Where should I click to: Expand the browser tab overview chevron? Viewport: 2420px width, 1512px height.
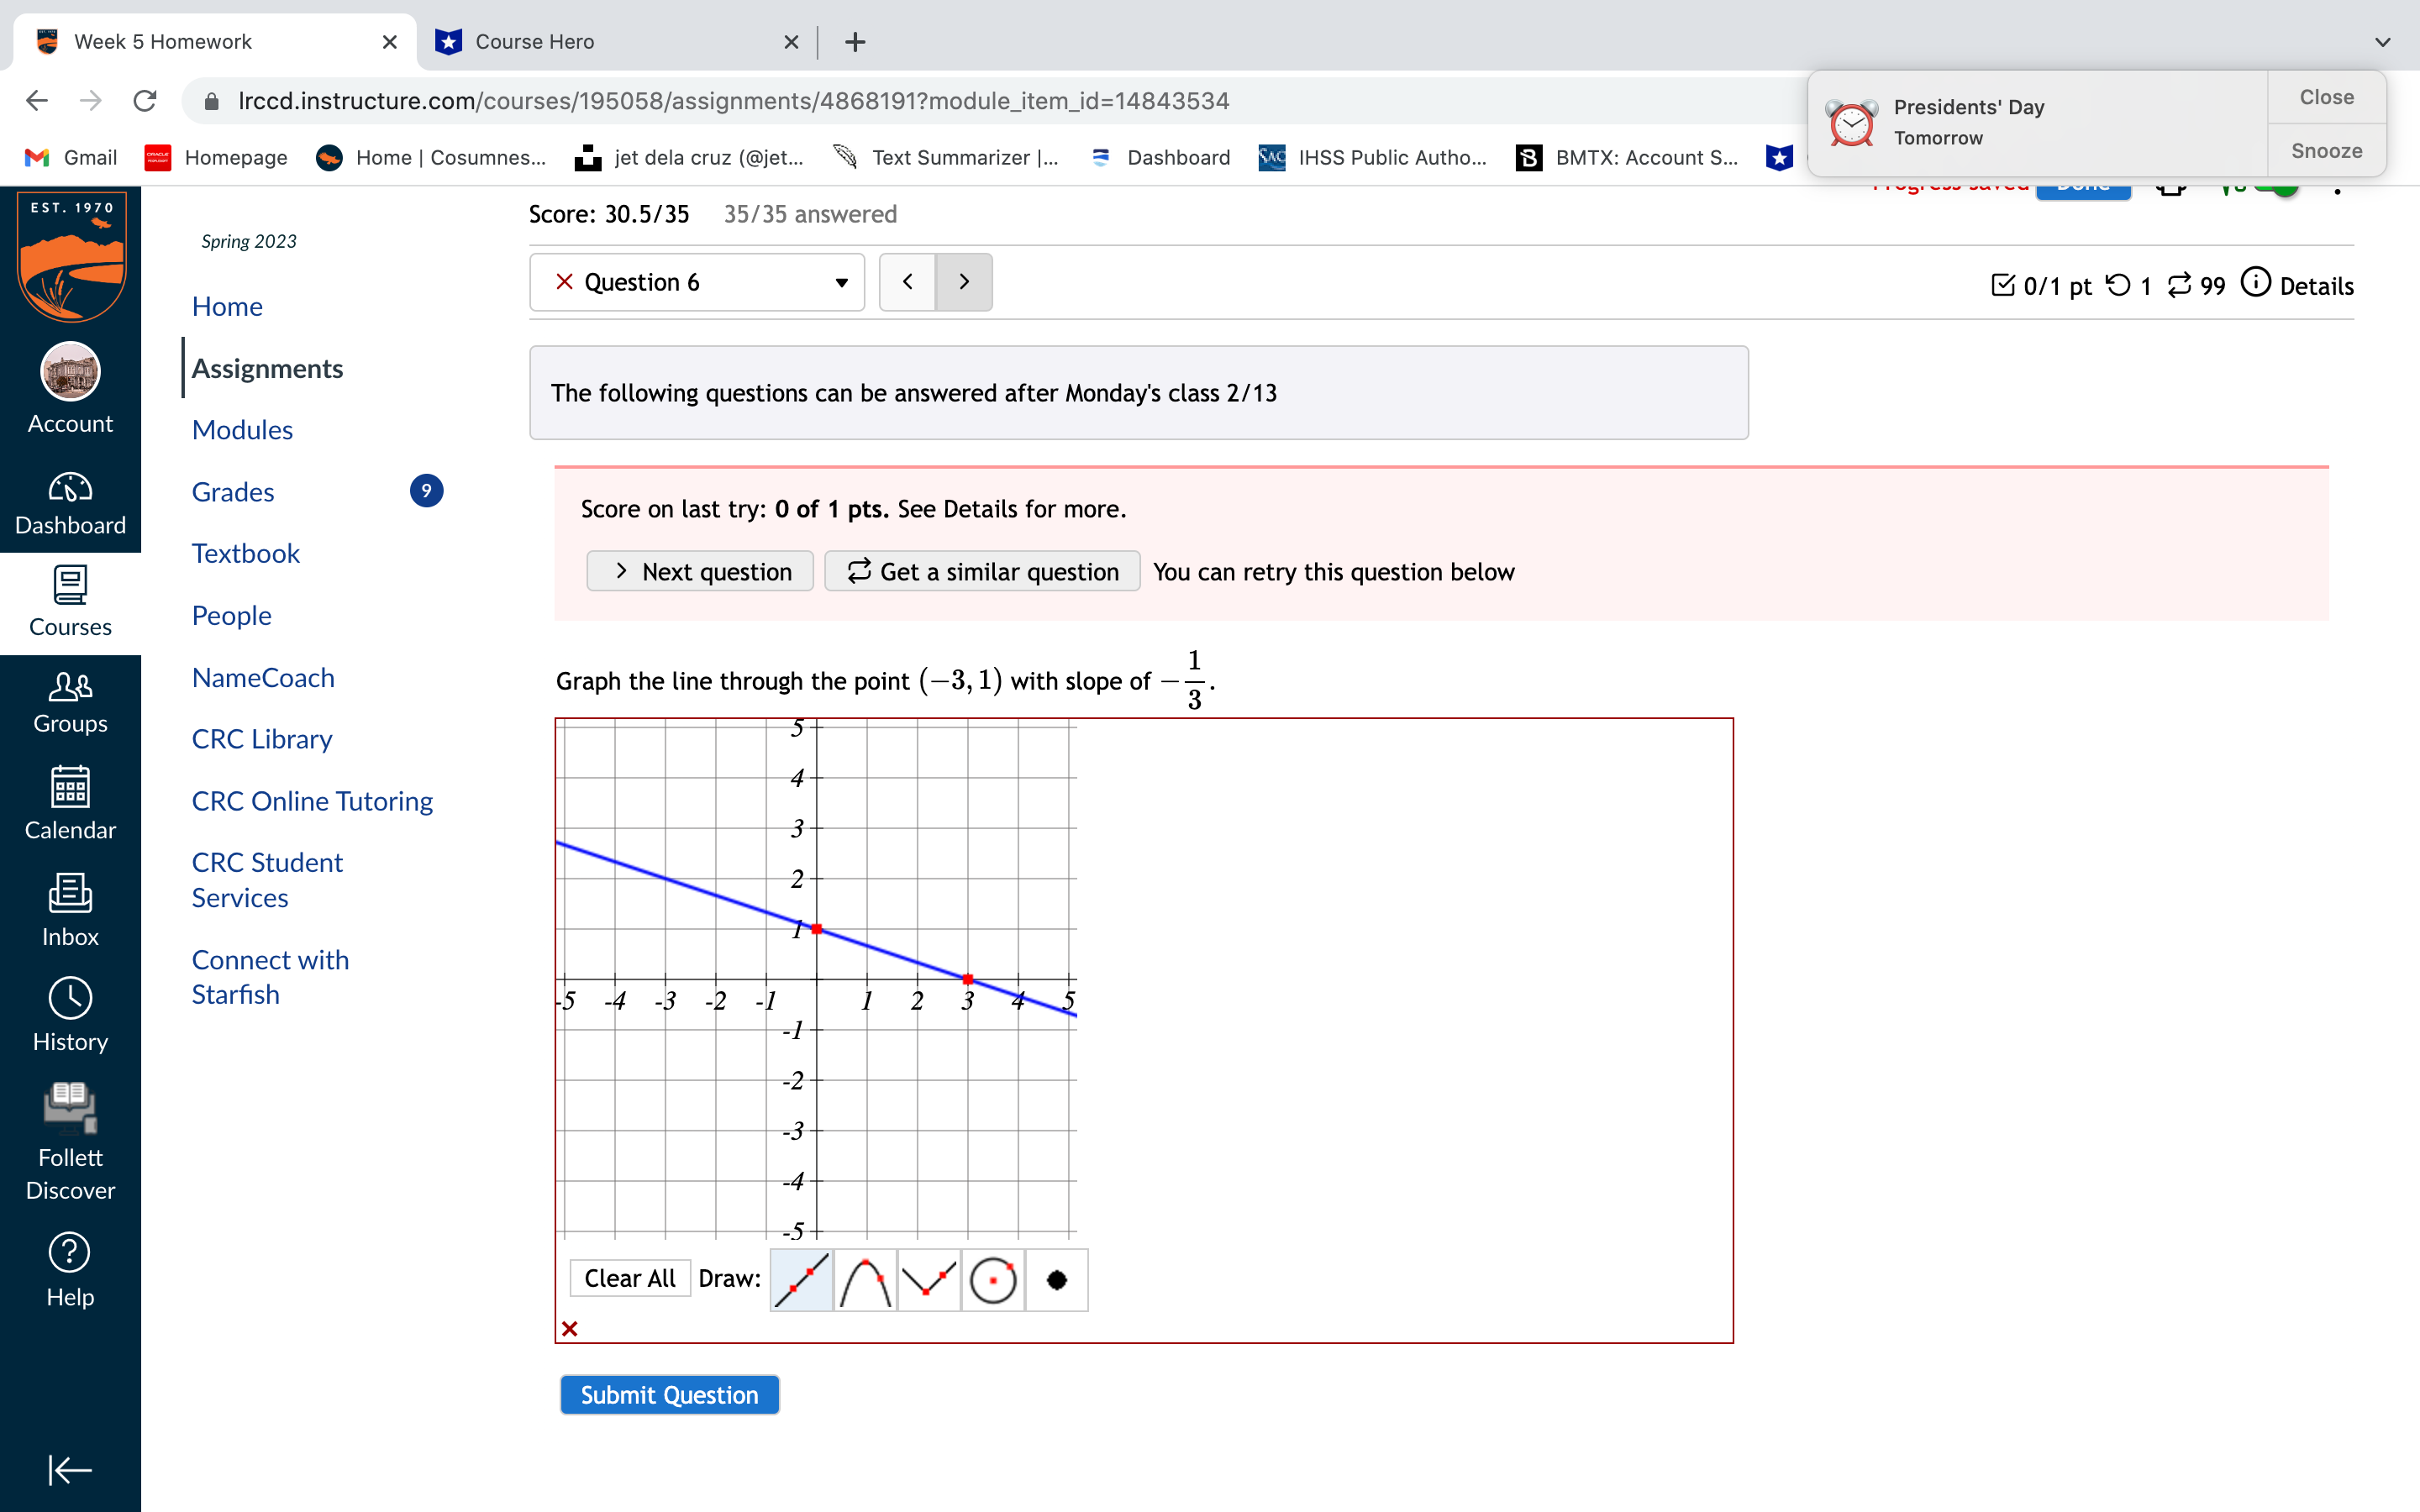pyautogui.click(x=2383, y=42)
